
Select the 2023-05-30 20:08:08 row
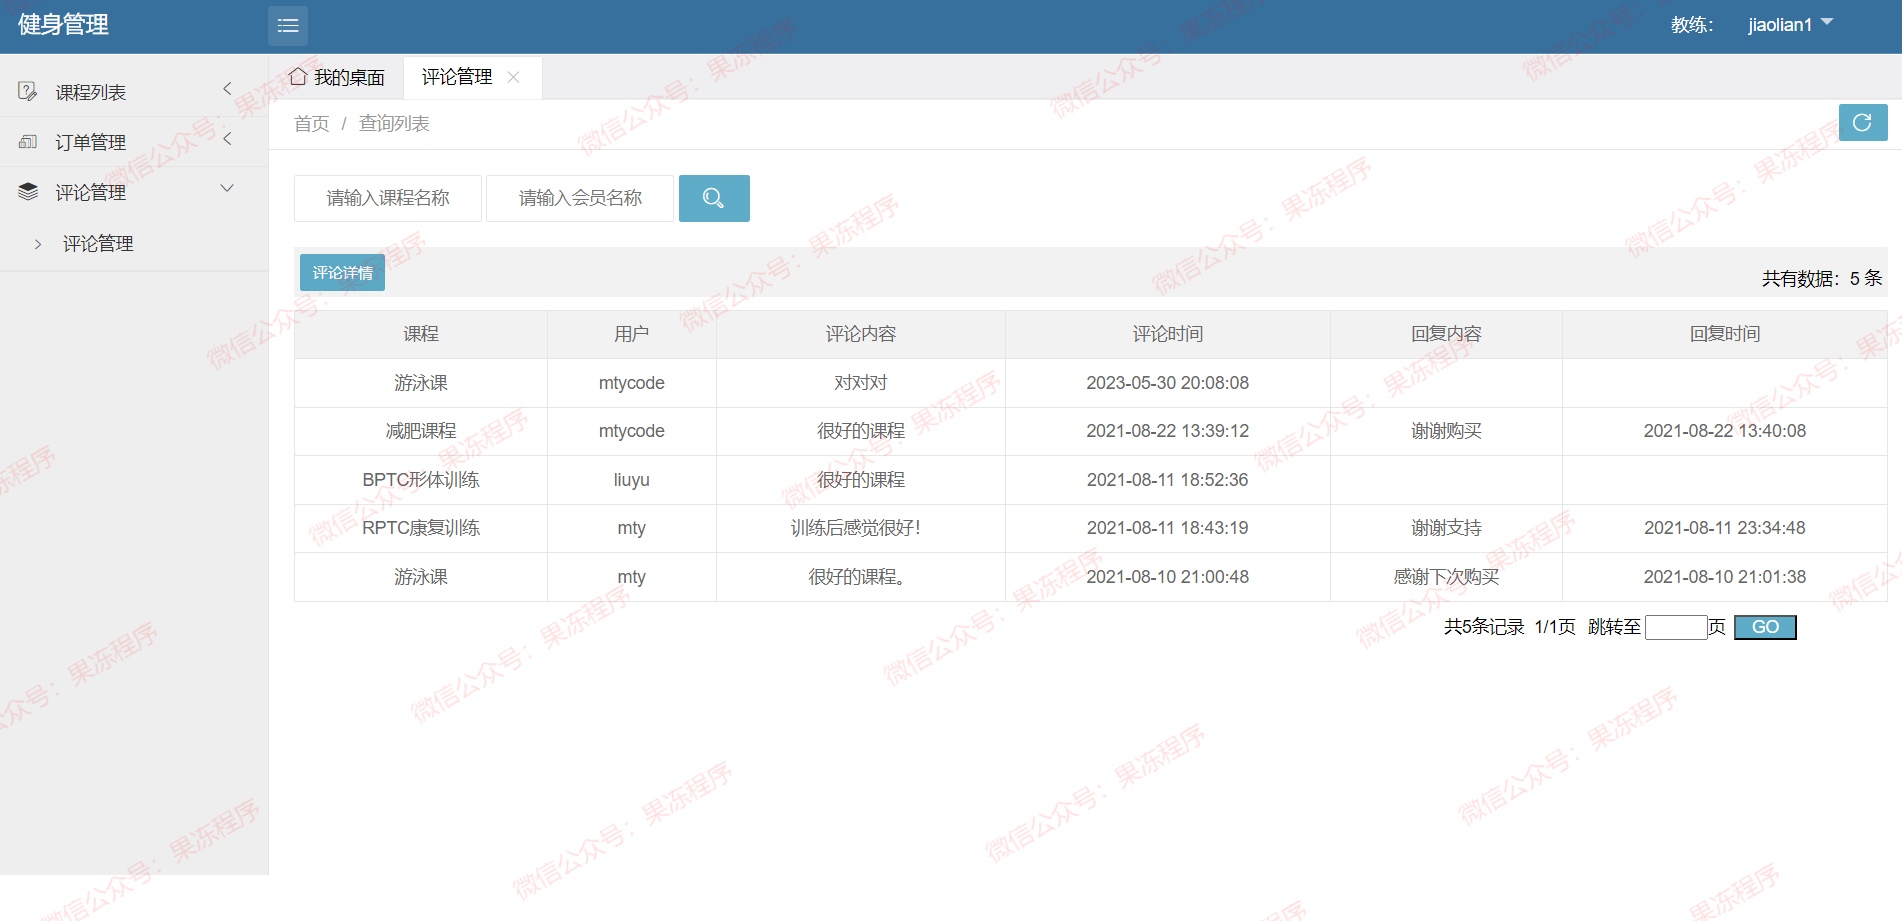(x=1090, y=383)
